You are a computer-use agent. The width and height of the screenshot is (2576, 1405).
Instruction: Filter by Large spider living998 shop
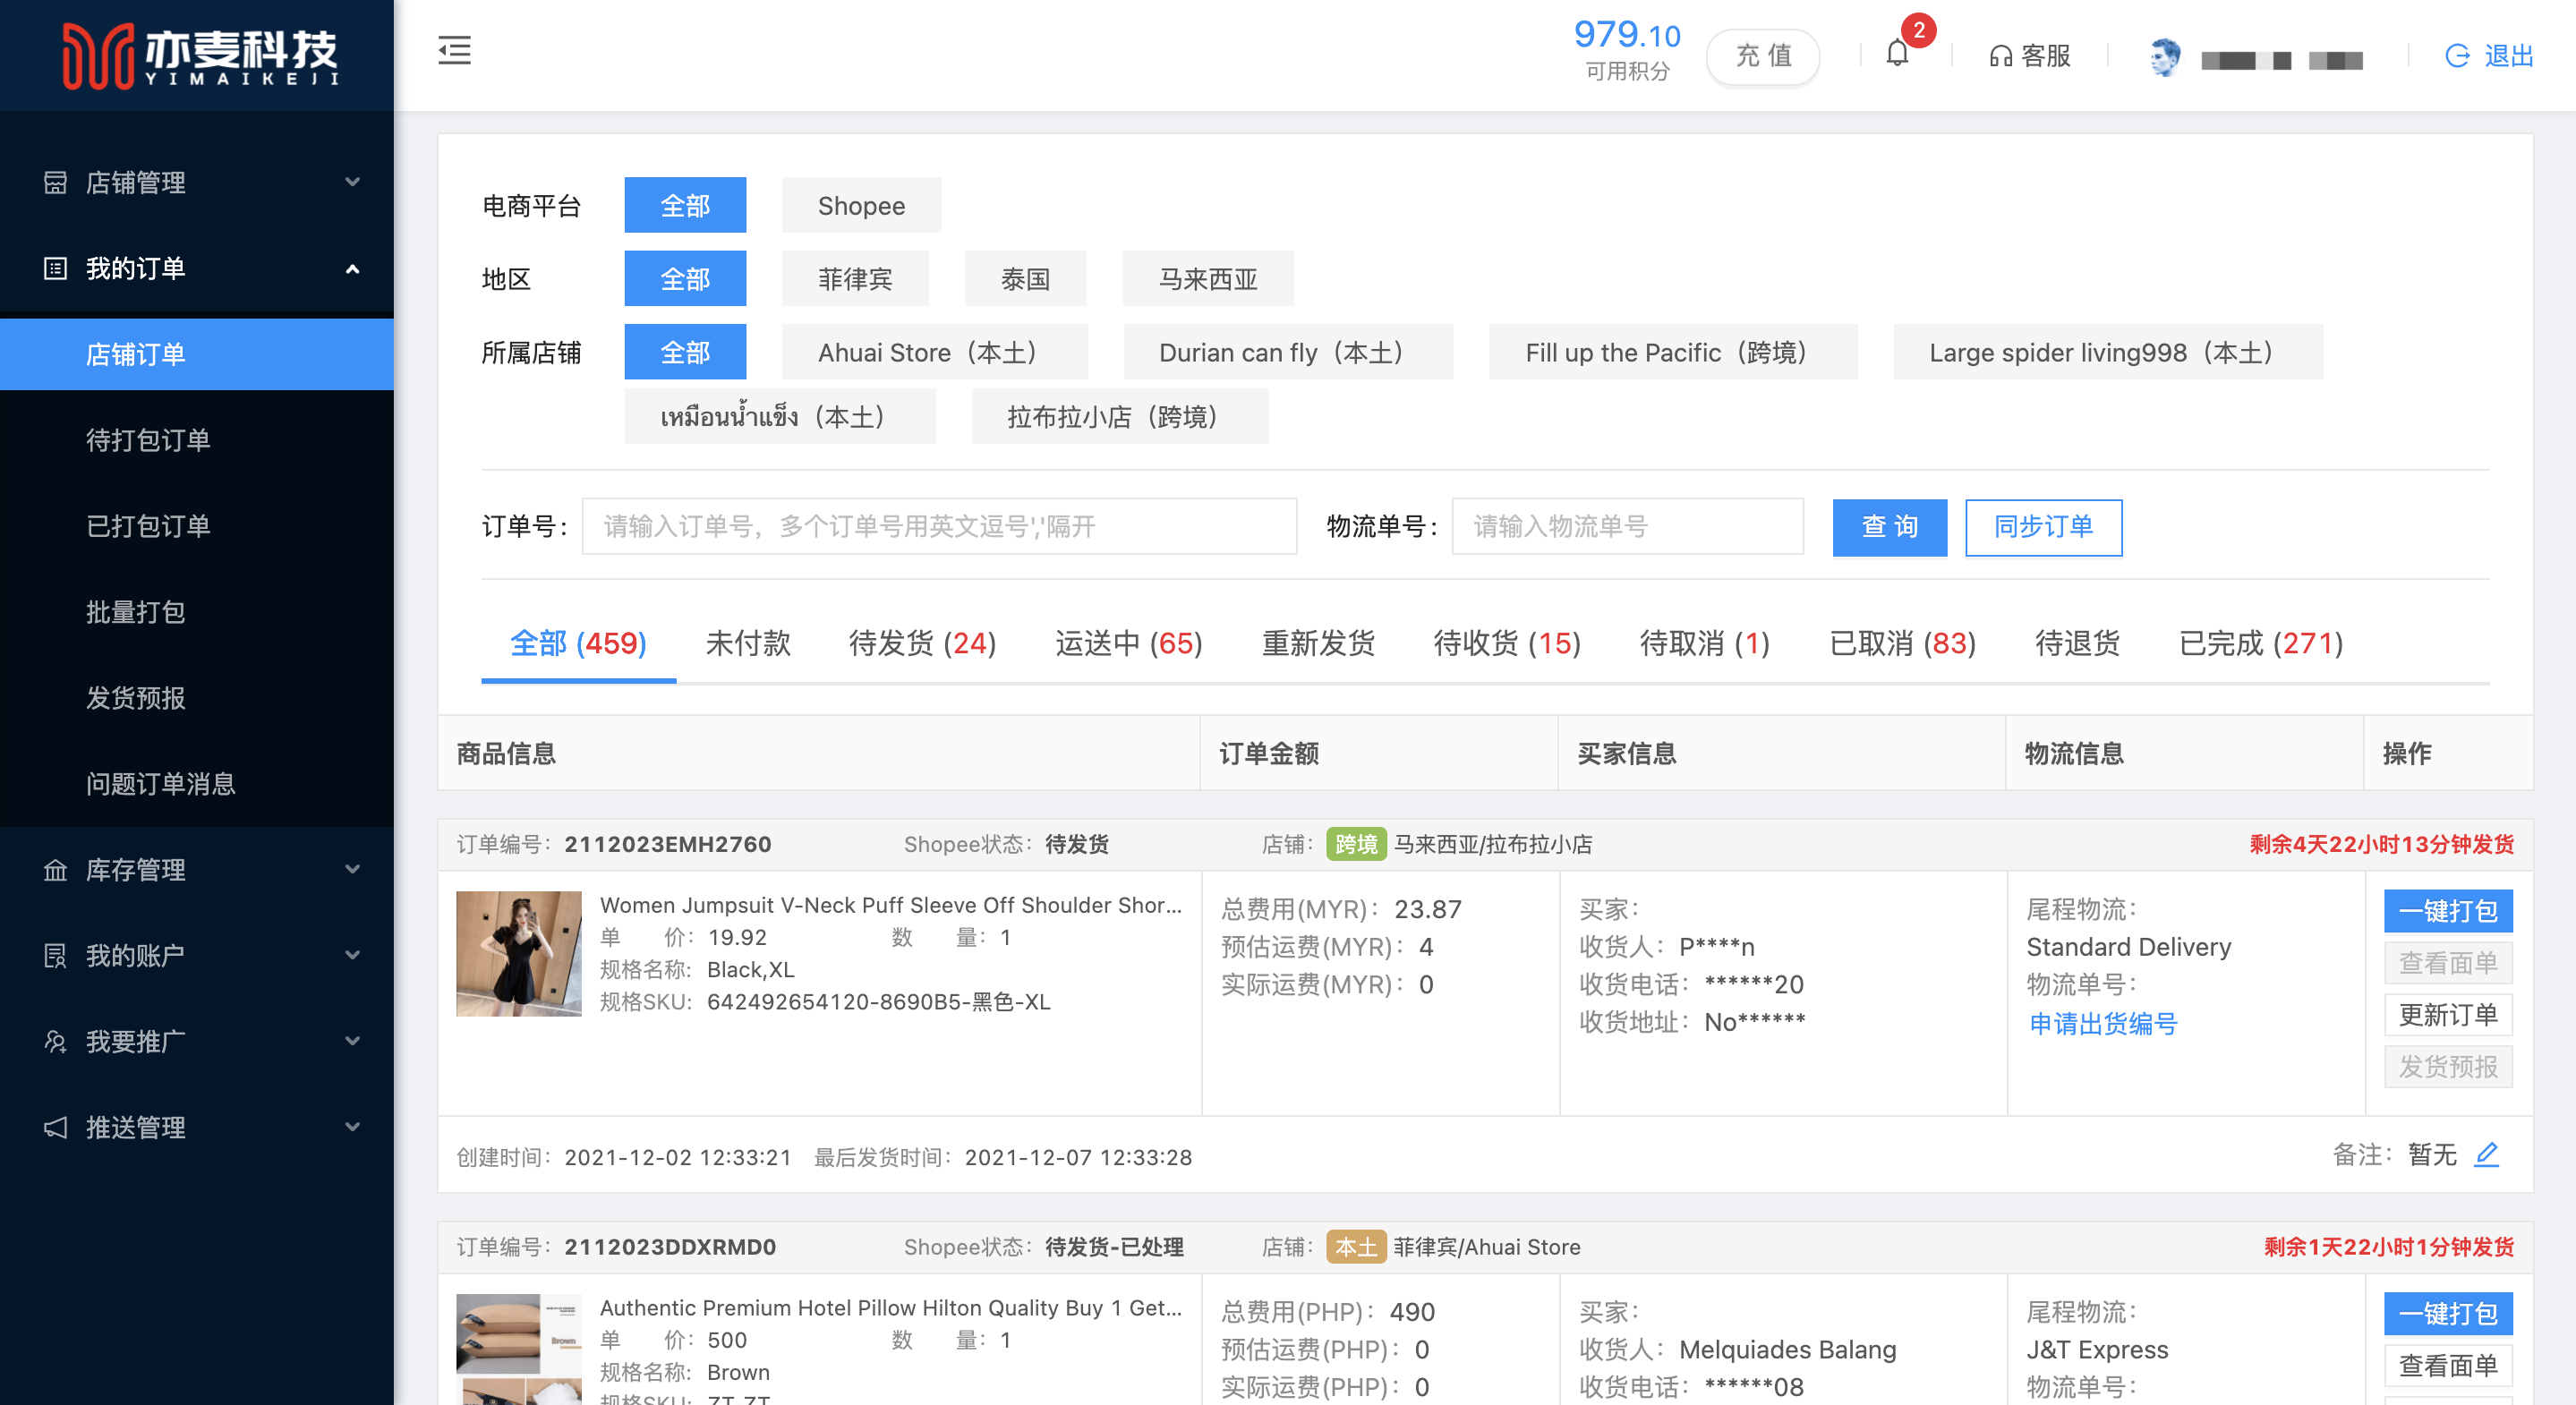point(2108,352)
